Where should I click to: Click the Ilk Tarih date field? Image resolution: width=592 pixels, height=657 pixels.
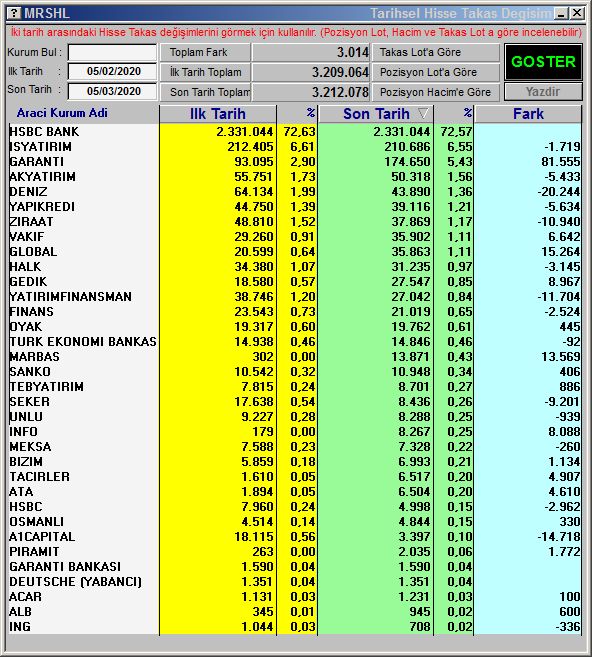coord(112,71)
